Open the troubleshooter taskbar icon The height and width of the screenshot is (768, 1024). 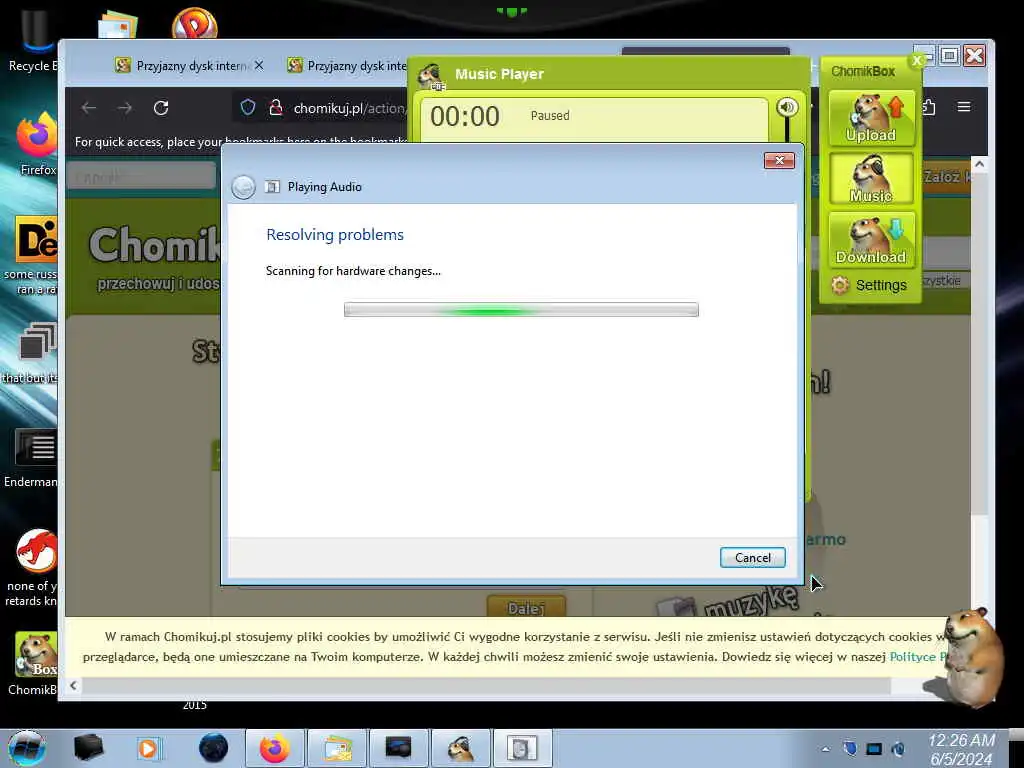point(522,748)
